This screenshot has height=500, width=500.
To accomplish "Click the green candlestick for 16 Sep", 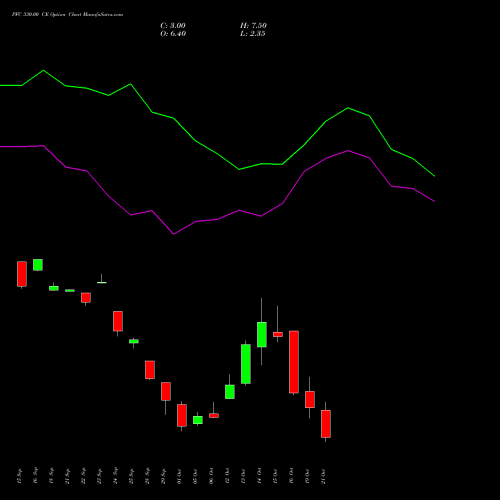I will [38, 265].
